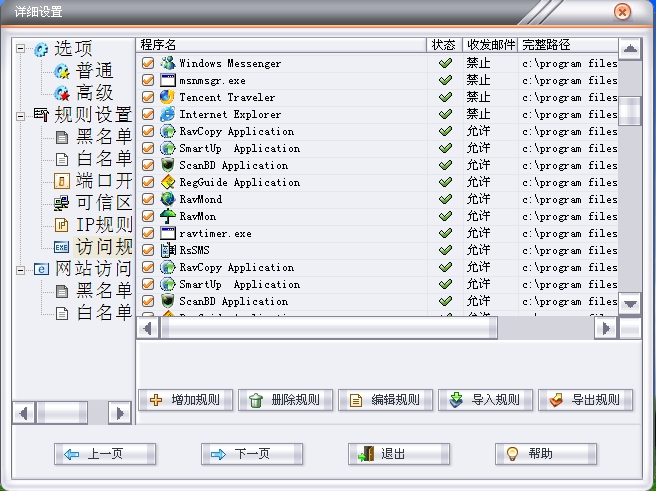Sort by 状态 column header
The image size is (656, 491).
click(444, 45)
